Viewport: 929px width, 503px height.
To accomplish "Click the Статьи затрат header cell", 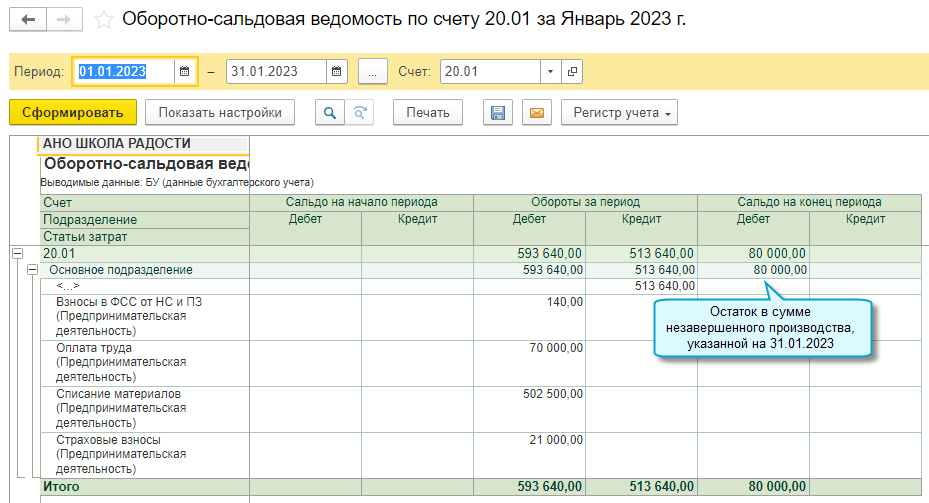I will click(x=145, y=237).
